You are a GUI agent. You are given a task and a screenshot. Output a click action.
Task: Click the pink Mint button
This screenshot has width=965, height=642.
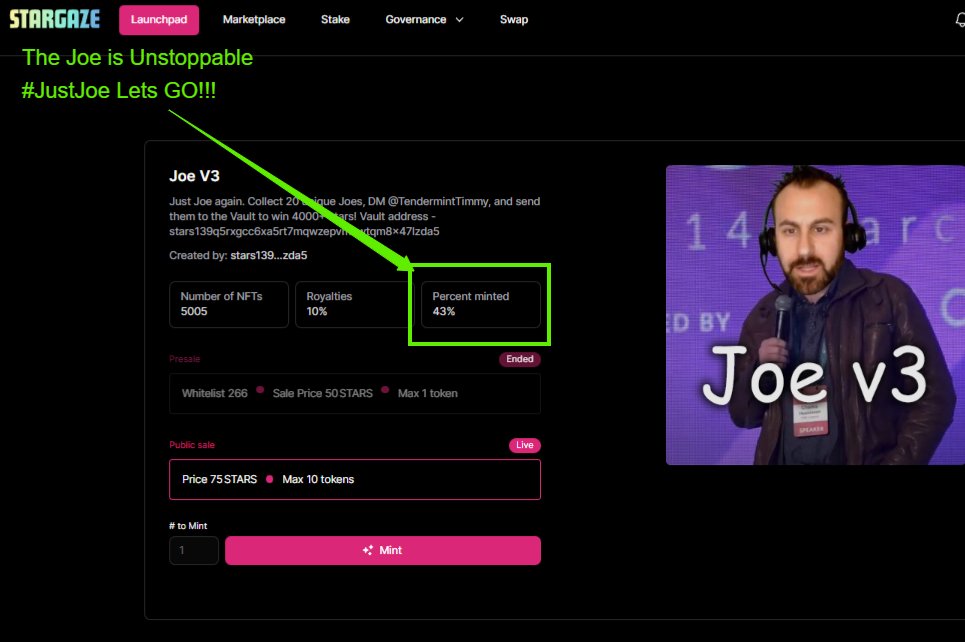pyautogui.click(x=383, y=550)
